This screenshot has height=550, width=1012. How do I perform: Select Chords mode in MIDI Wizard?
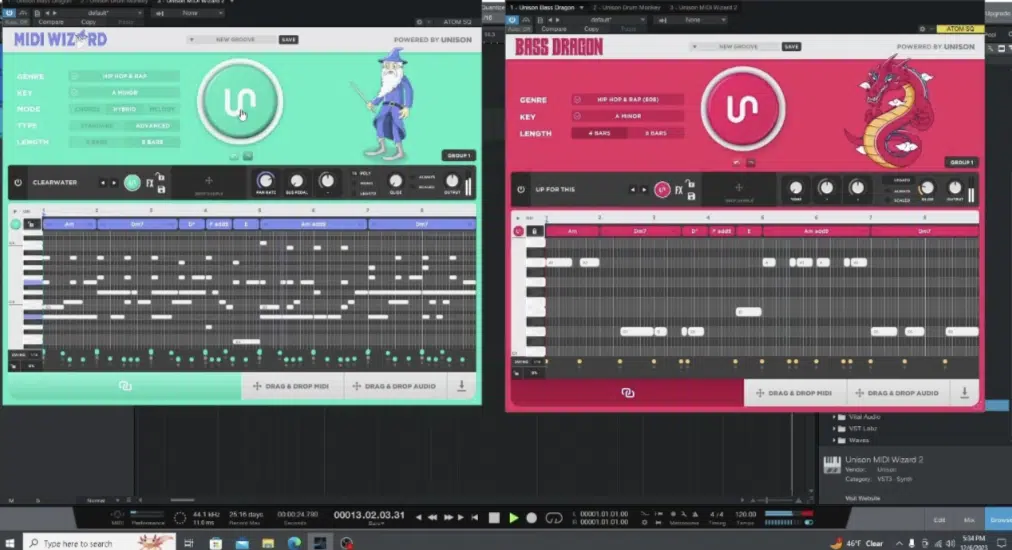coord(88,109)
